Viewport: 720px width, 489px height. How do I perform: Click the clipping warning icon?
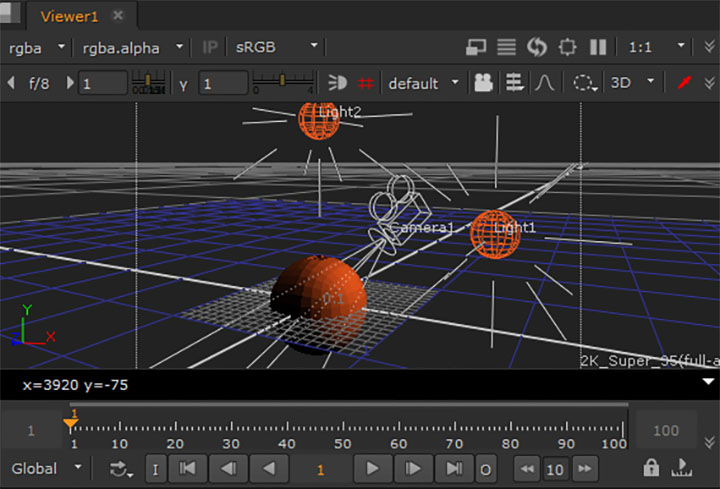click(338, 83)
